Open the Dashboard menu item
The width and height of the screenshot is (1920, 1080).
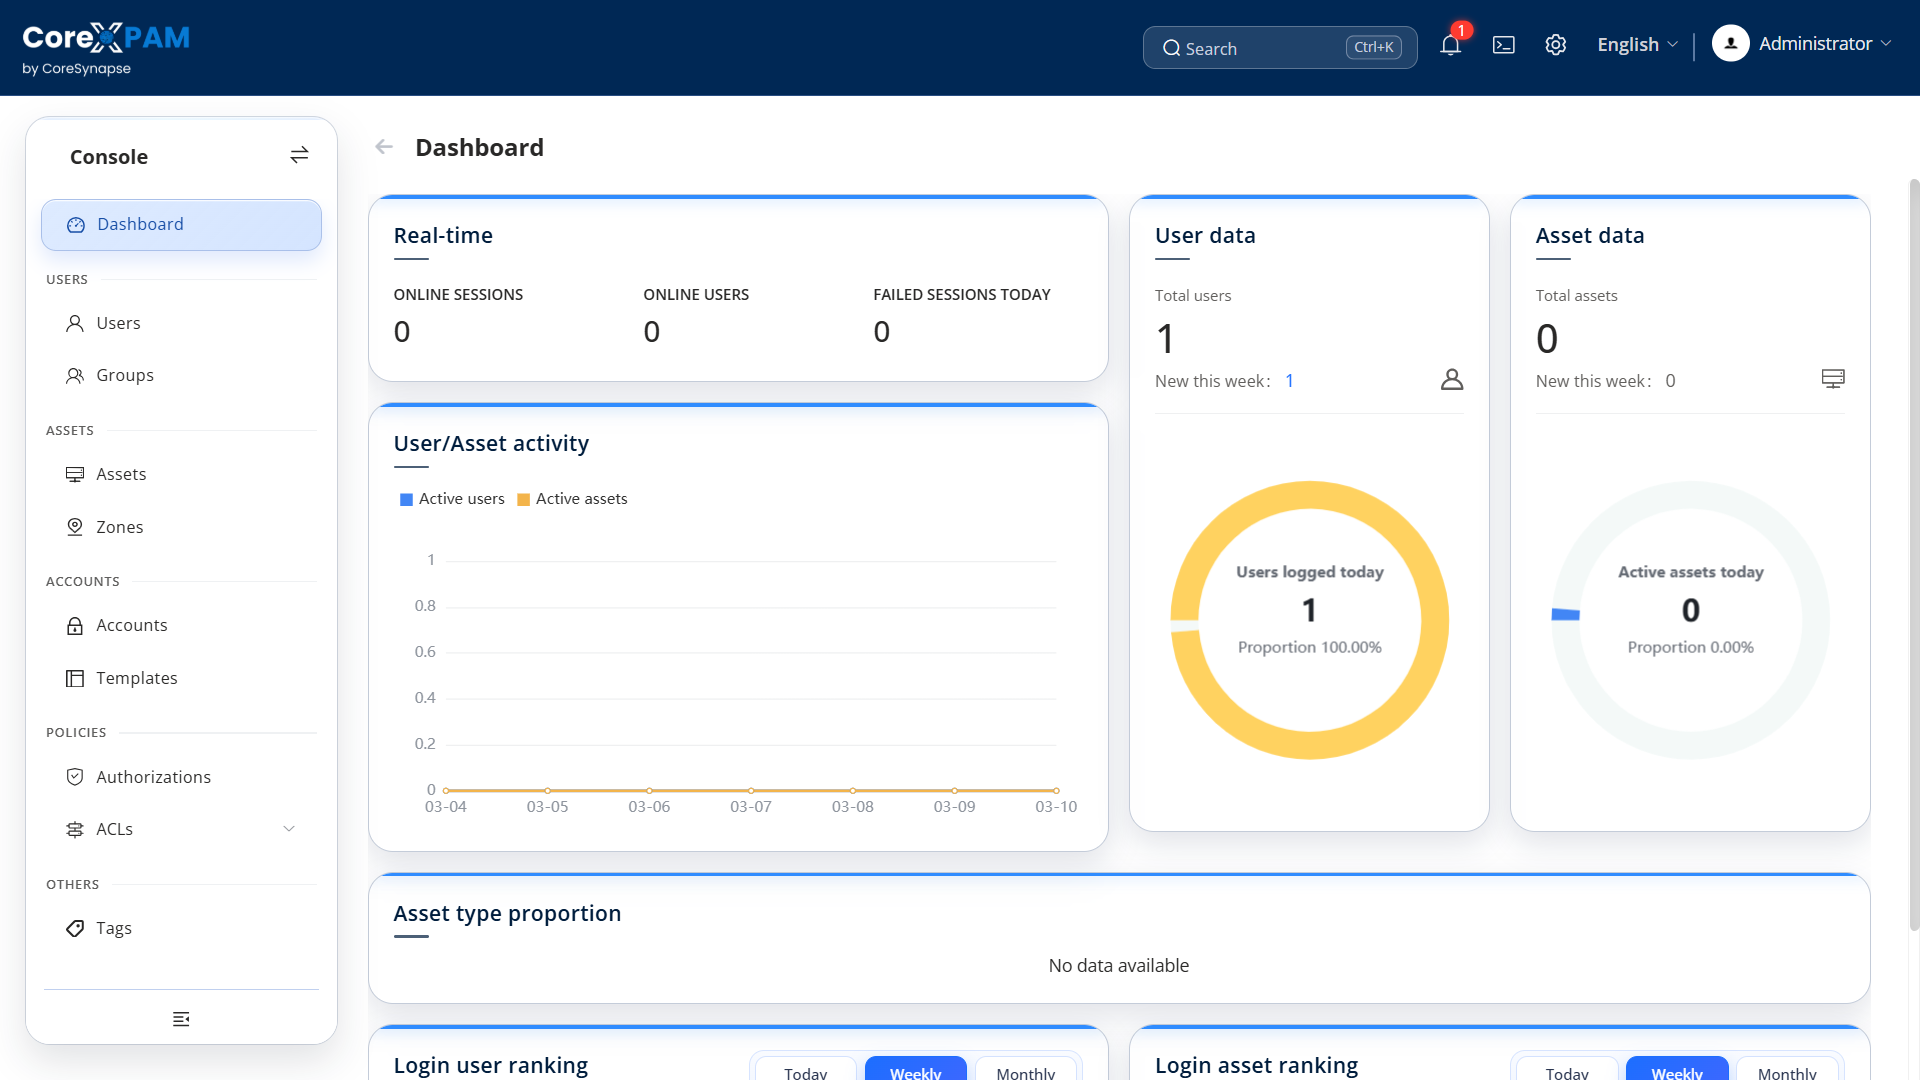coord(181,225)
